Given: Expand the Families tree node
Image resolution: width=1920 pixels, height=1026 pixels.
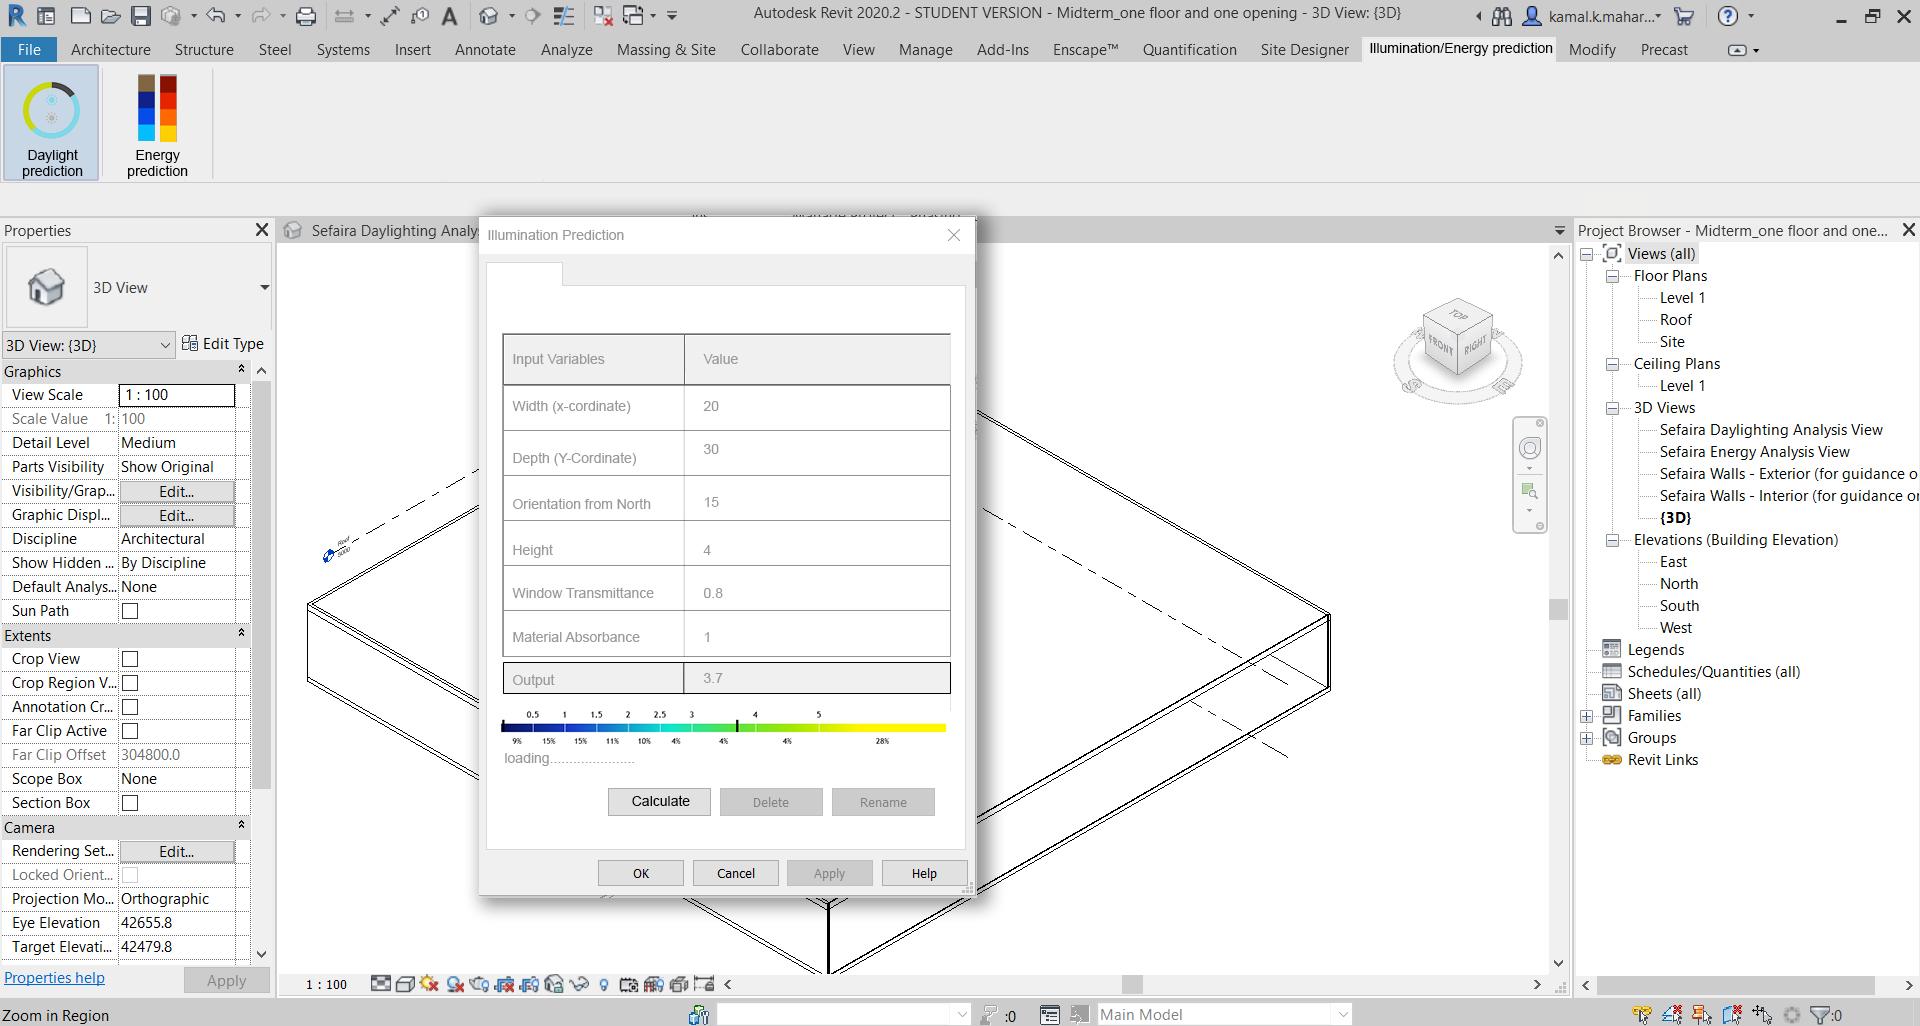Looking at the screenshot, I should [x=1587, y=716].
